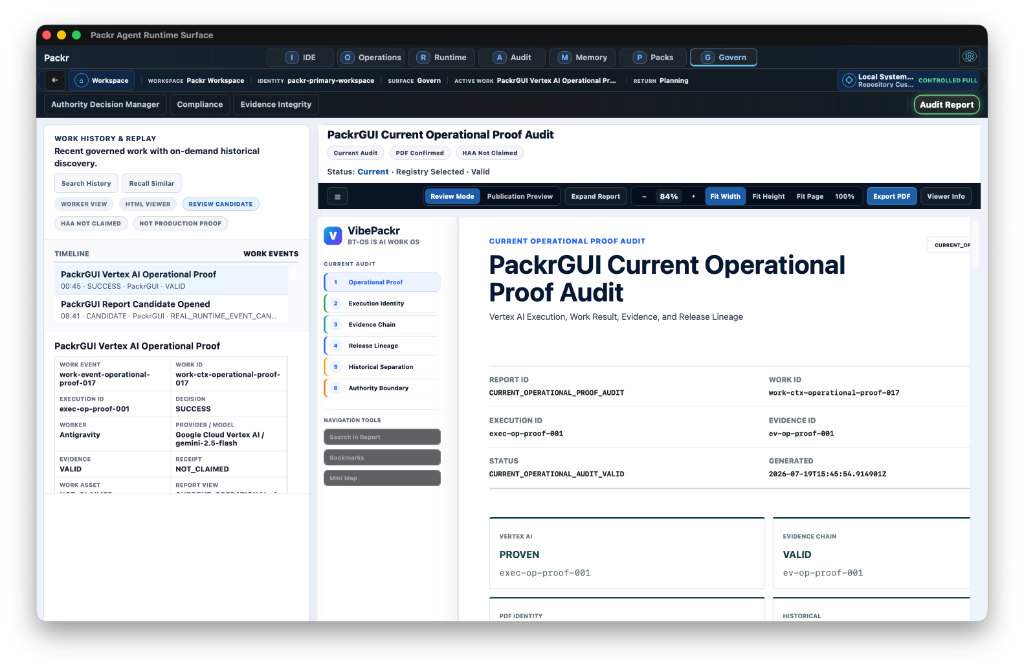This screenshot has width=1024, height=669.
Task: Click the work-ctx-operational-proof-017 report value
Action: point(834,393)
